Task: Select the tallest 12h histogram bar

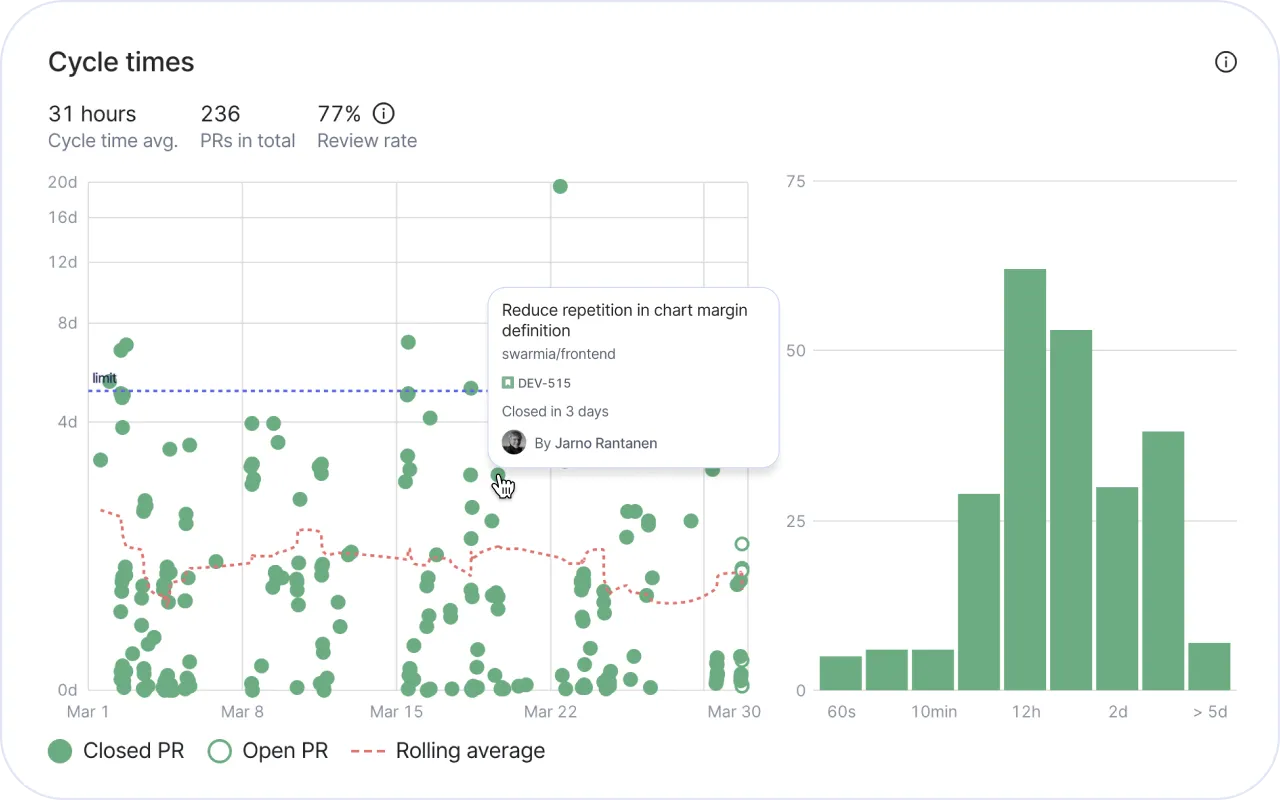Action: (x=1025, y=479)
